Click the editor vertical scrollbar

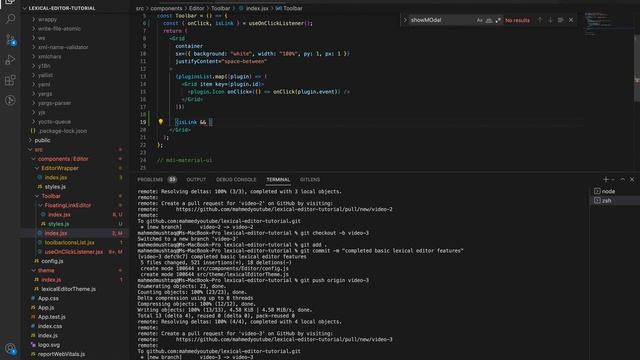(637, 67)
